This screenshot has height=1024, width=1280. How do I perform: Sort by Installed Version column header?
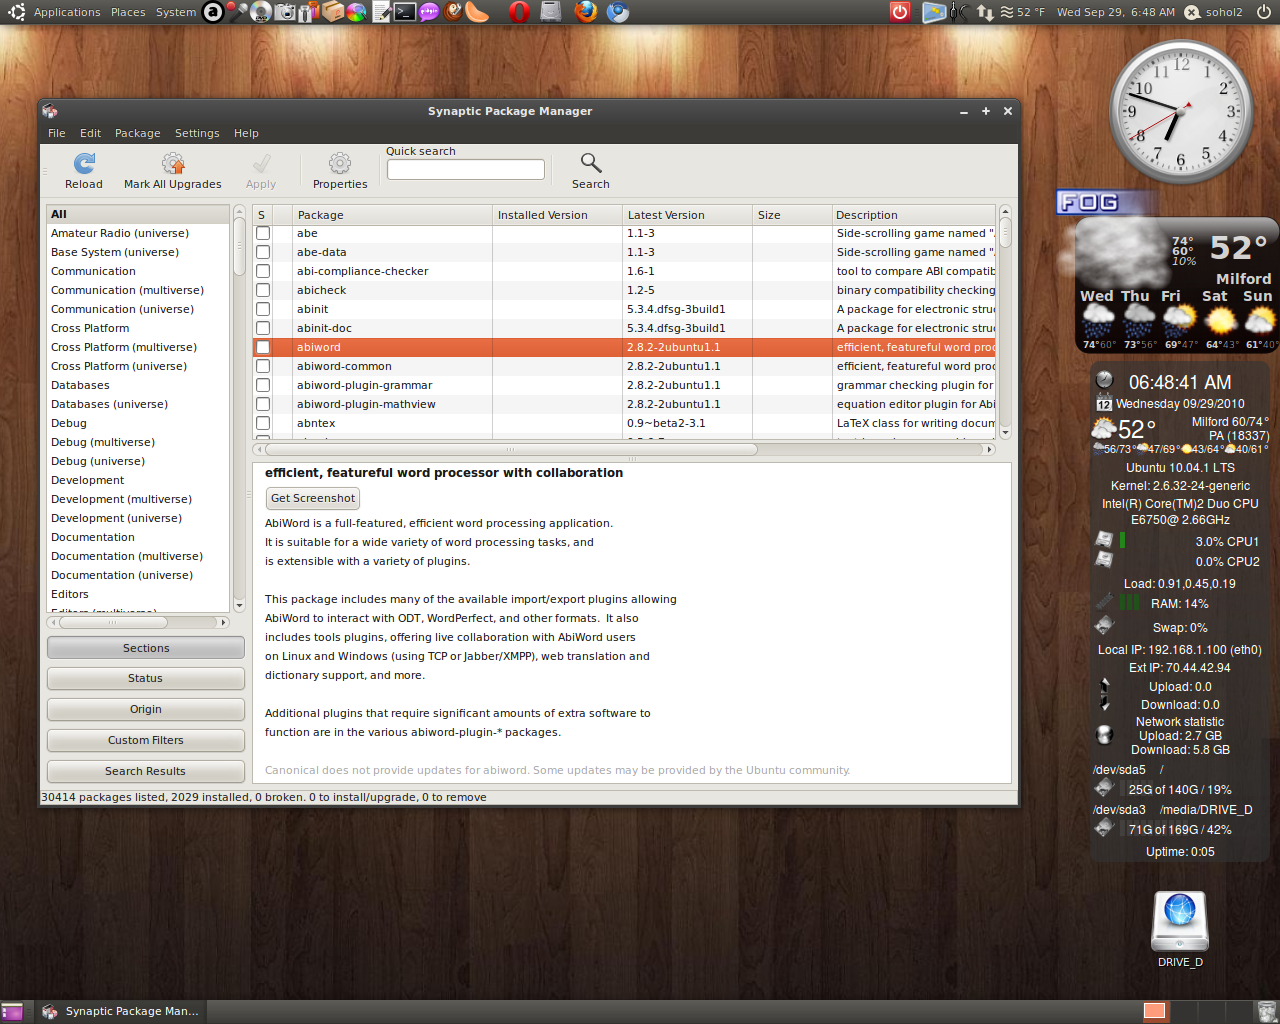(558, 215)
